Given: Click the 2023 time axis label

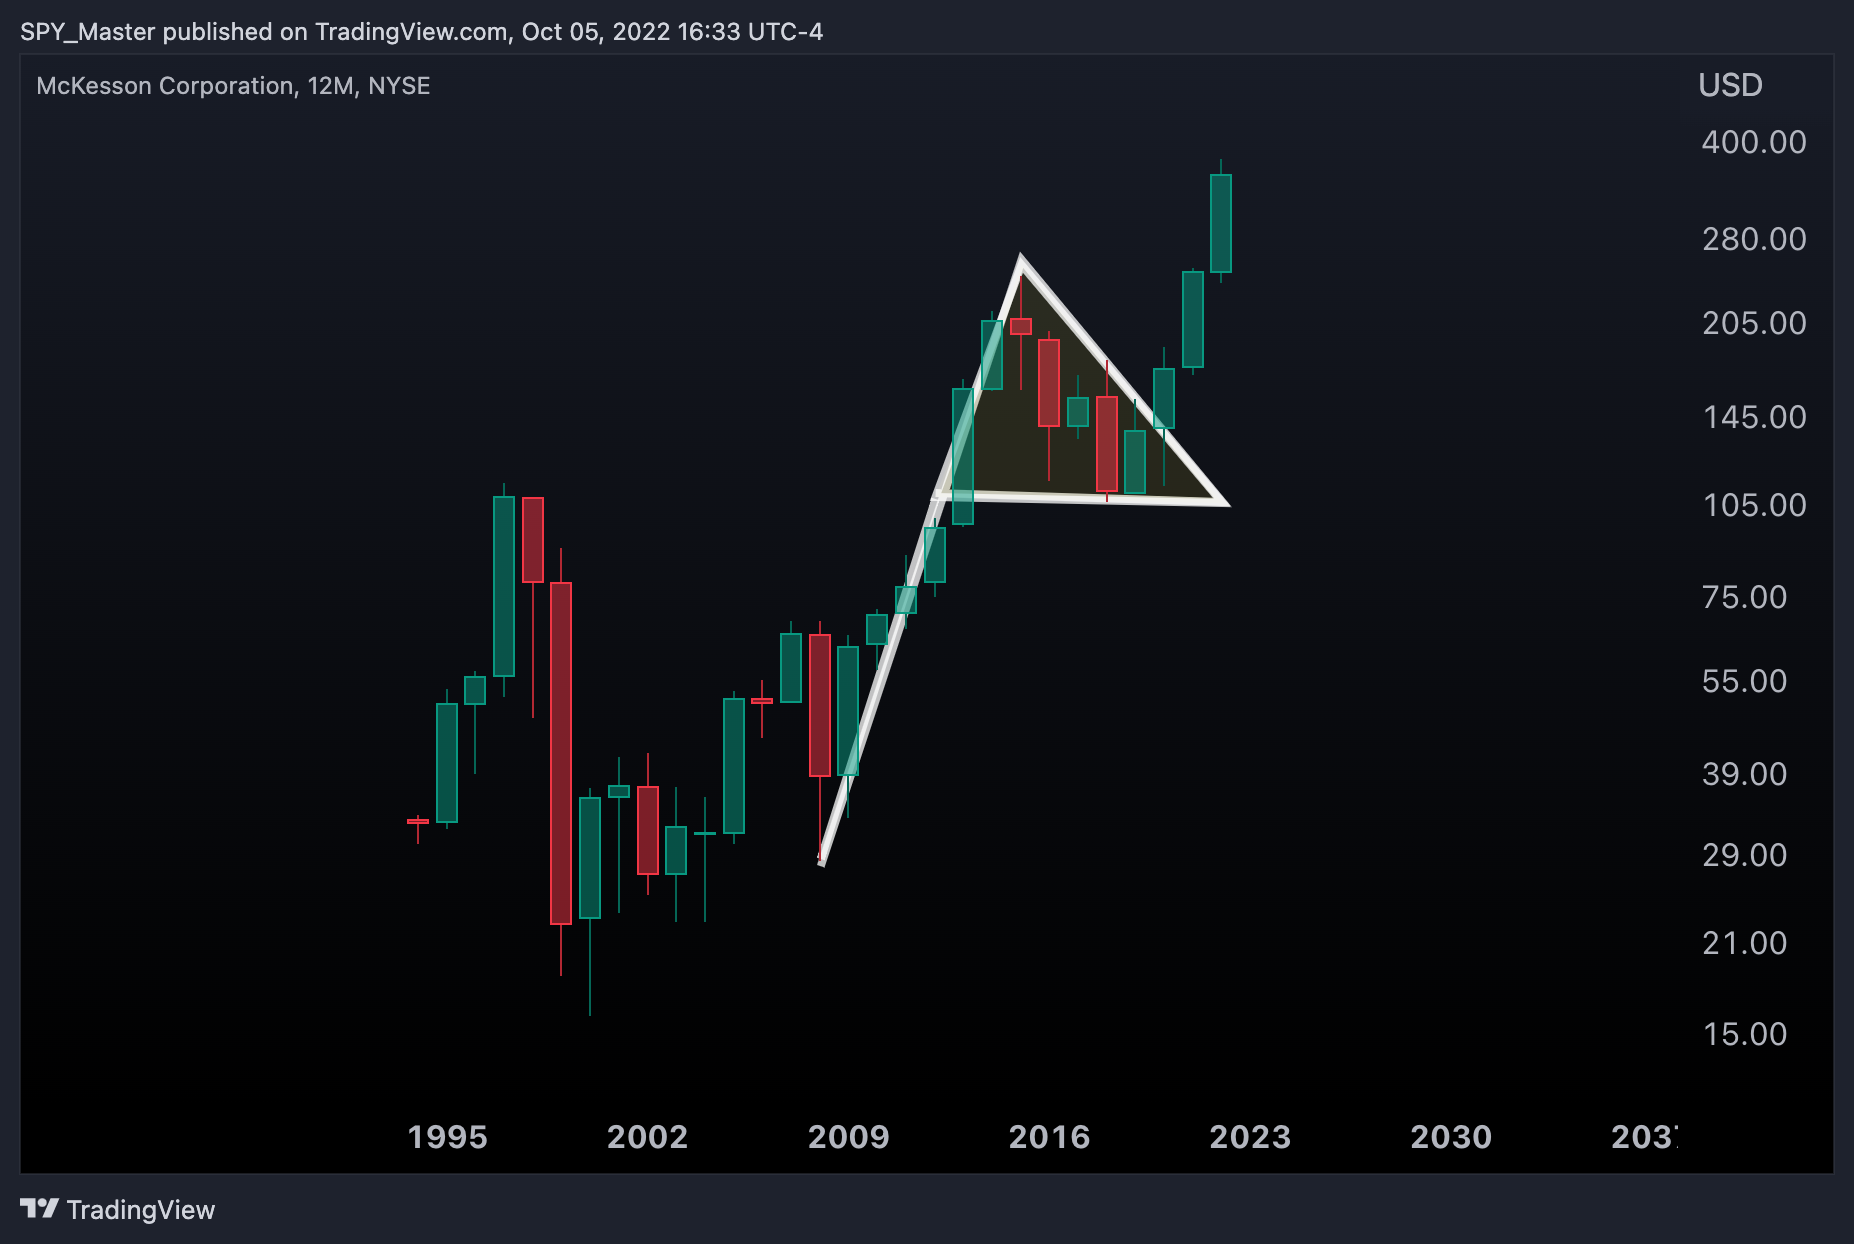Looking at the screenshot, I should click(1250, 1137).
